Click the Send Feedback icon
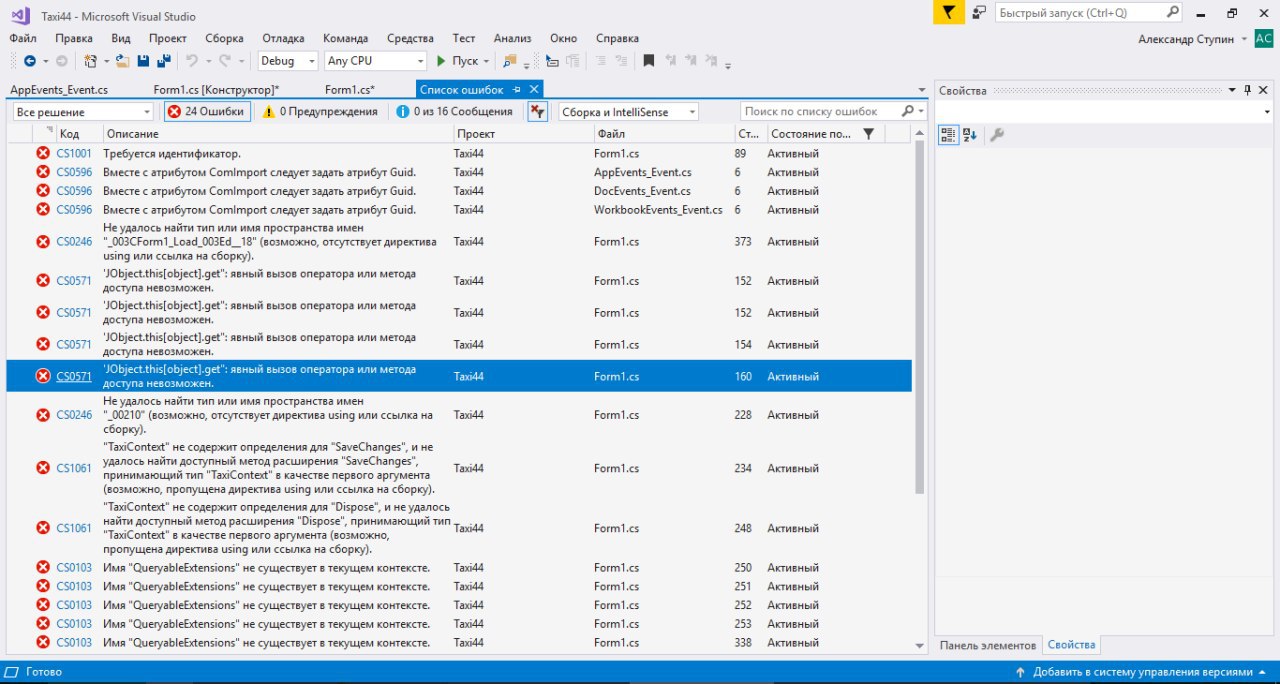The width and height of the screenshot is (1280, 684). coord(978,13)
